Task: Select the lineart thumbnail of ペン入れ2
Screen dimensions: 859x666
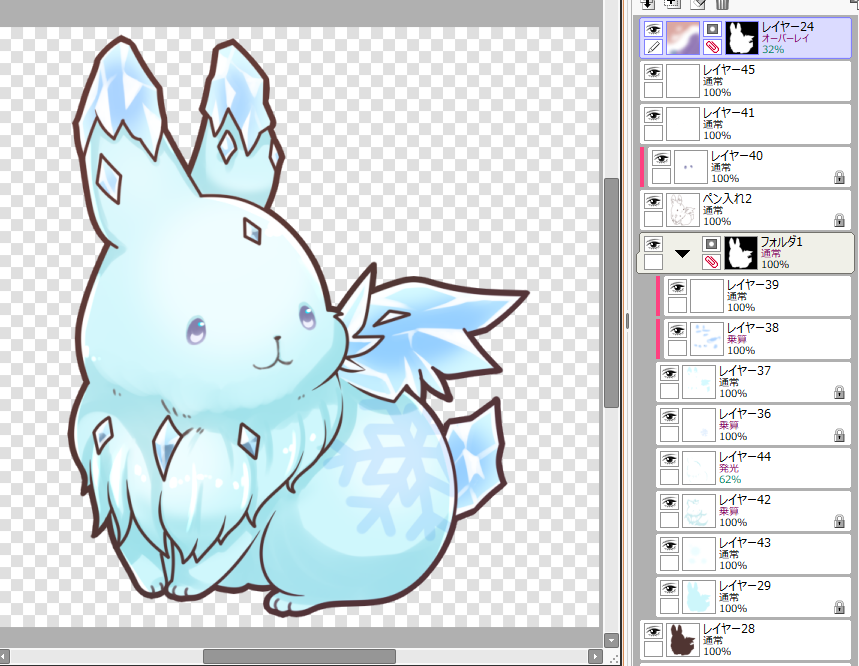Action: [683, 210]
